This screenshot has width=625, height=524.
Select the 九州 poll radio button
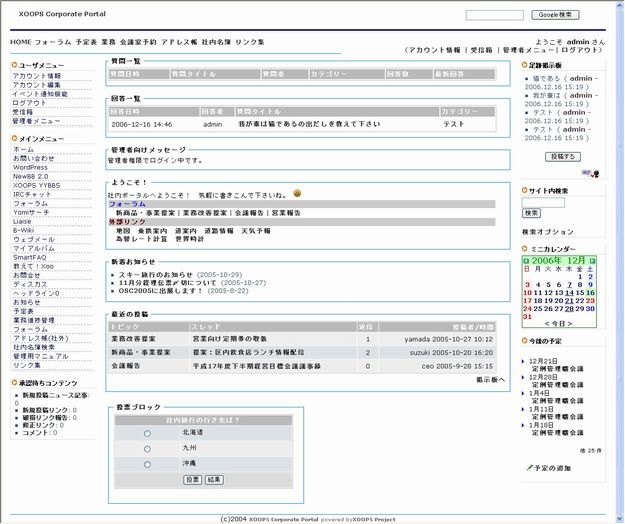[x=147, y=449]
